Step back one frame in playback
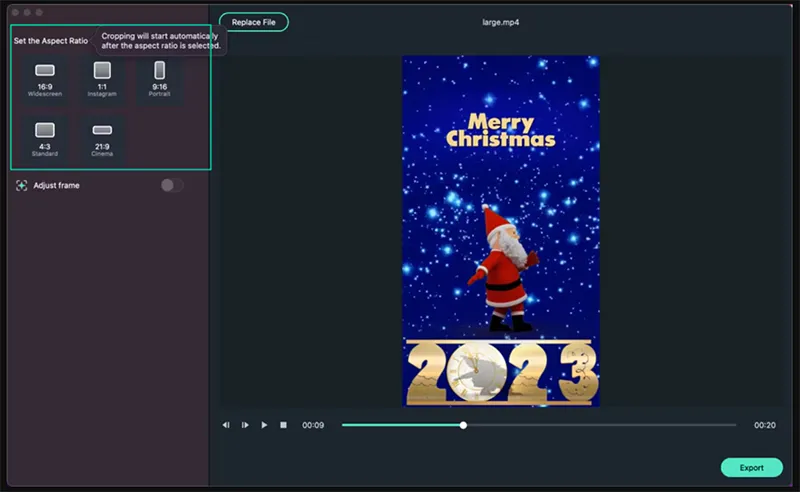Viewport: 800px width, 492px height. pyautogui.click(x=226, y=425)
